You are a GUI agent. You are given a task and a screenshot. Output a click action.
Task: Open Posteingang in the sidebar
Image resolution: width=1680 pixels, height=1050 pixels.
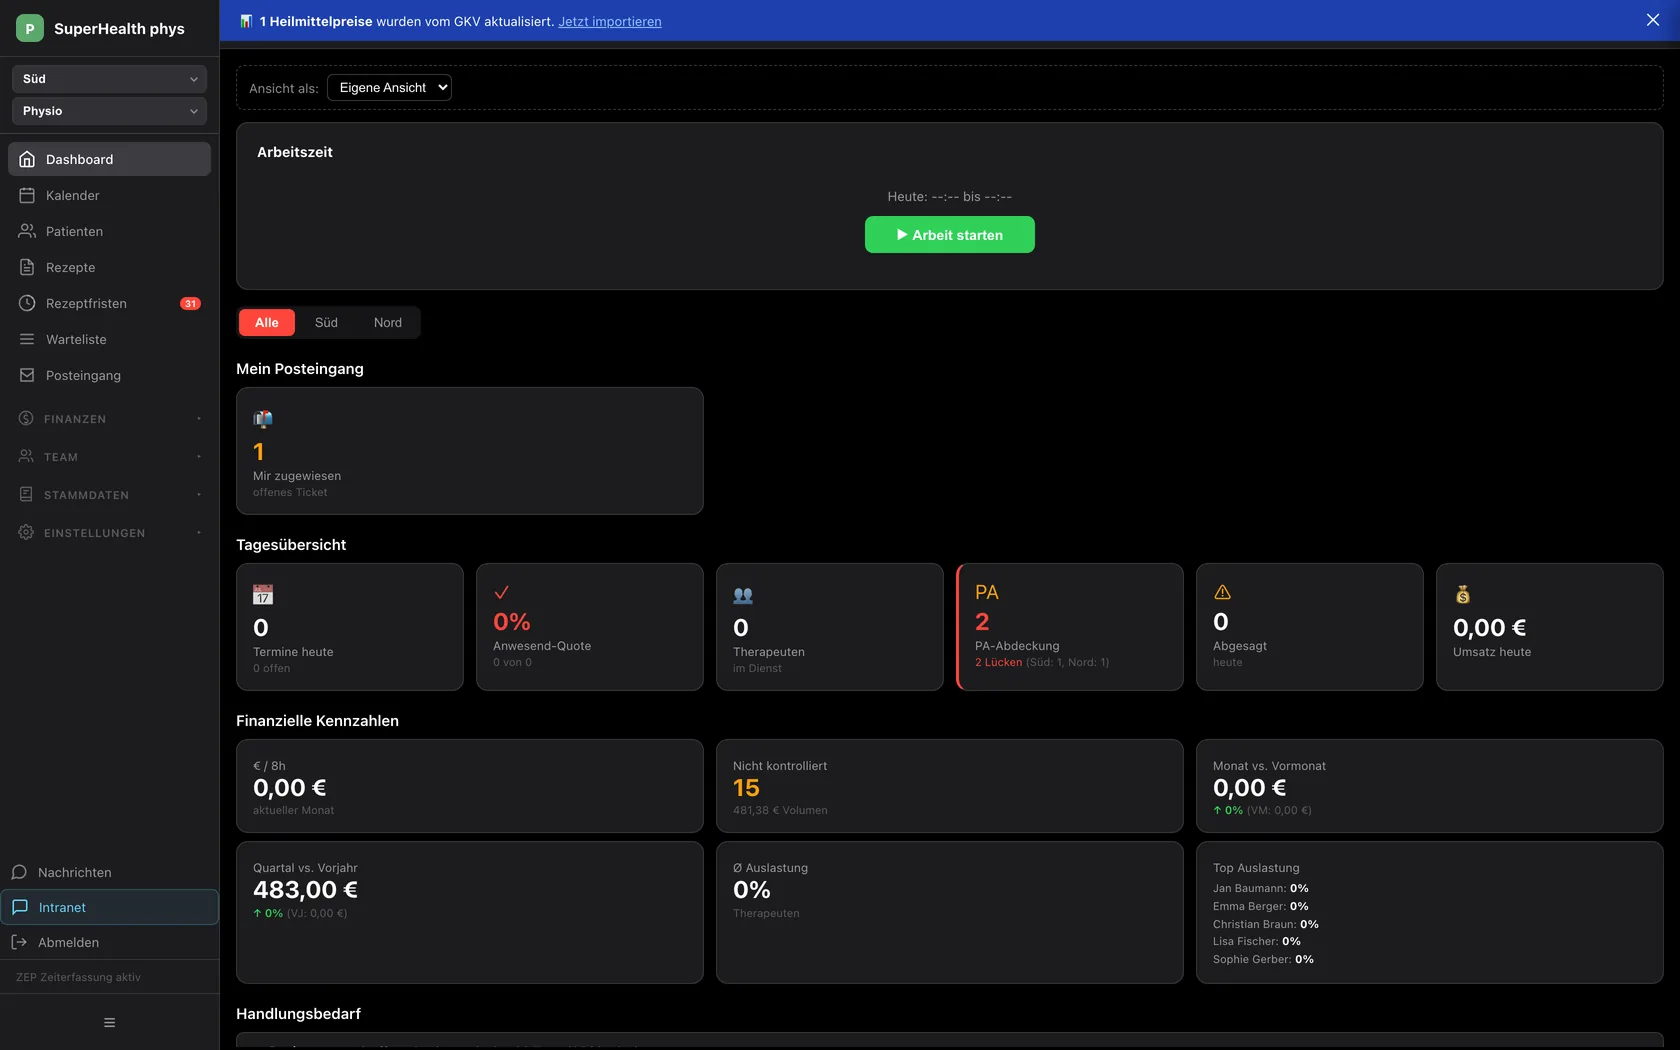[x=109, y=375]
